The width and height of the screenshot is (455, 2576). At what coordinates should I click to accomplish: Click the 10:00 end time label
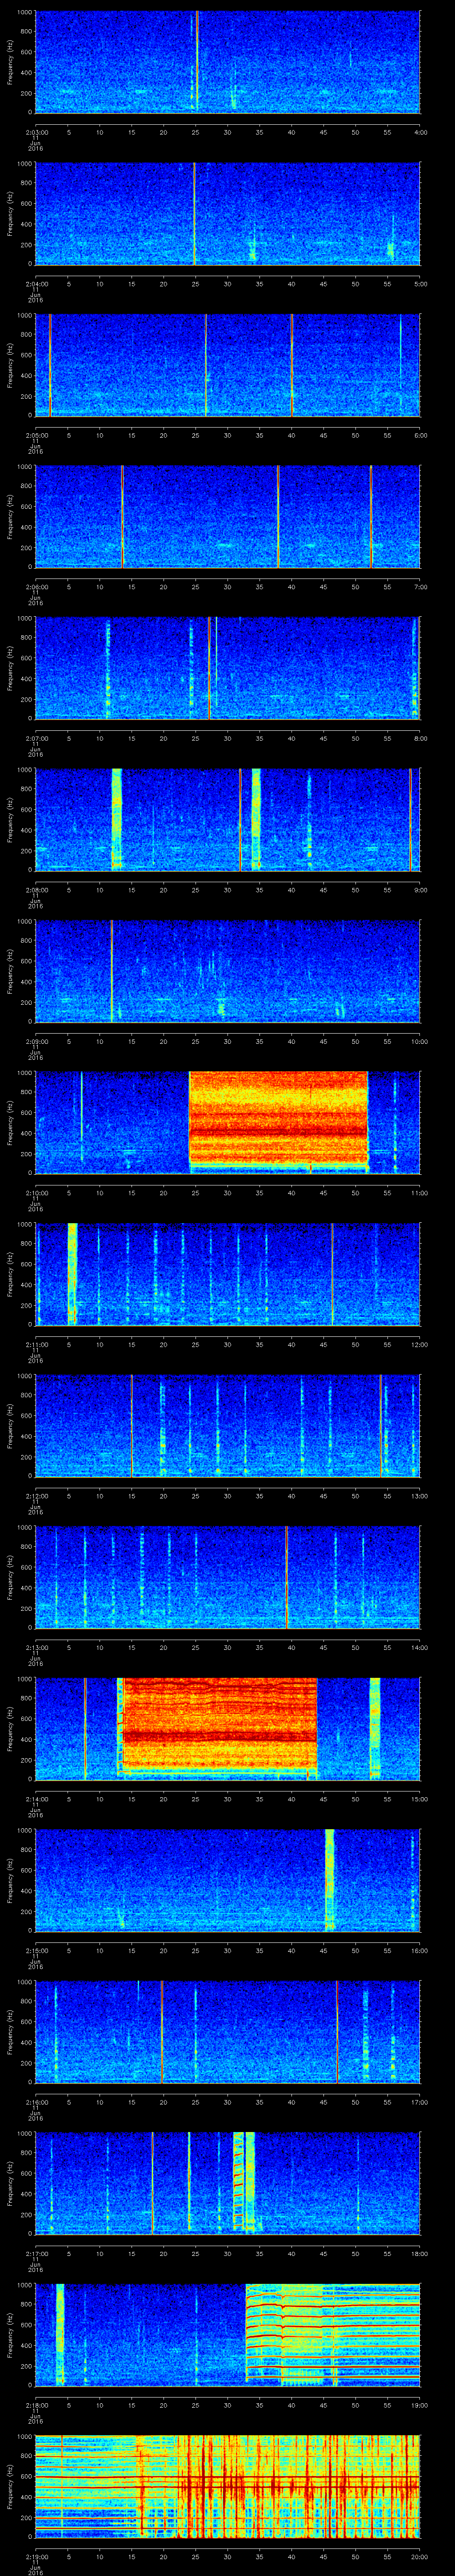[x=420, y=1041]
